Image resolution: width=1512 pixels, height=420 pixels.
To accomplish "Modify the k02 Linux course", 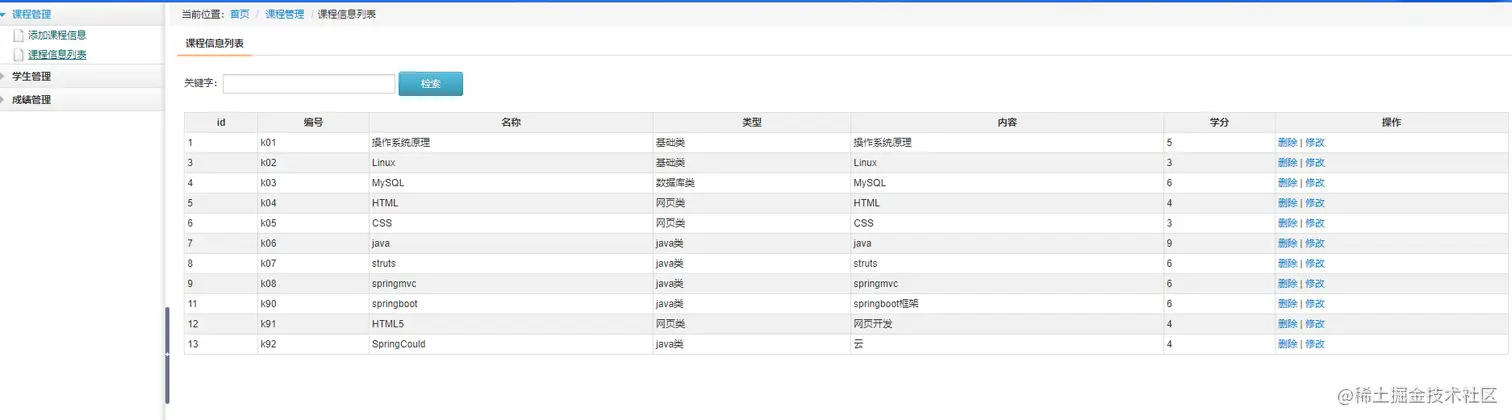I will [x=1315, y=162].
